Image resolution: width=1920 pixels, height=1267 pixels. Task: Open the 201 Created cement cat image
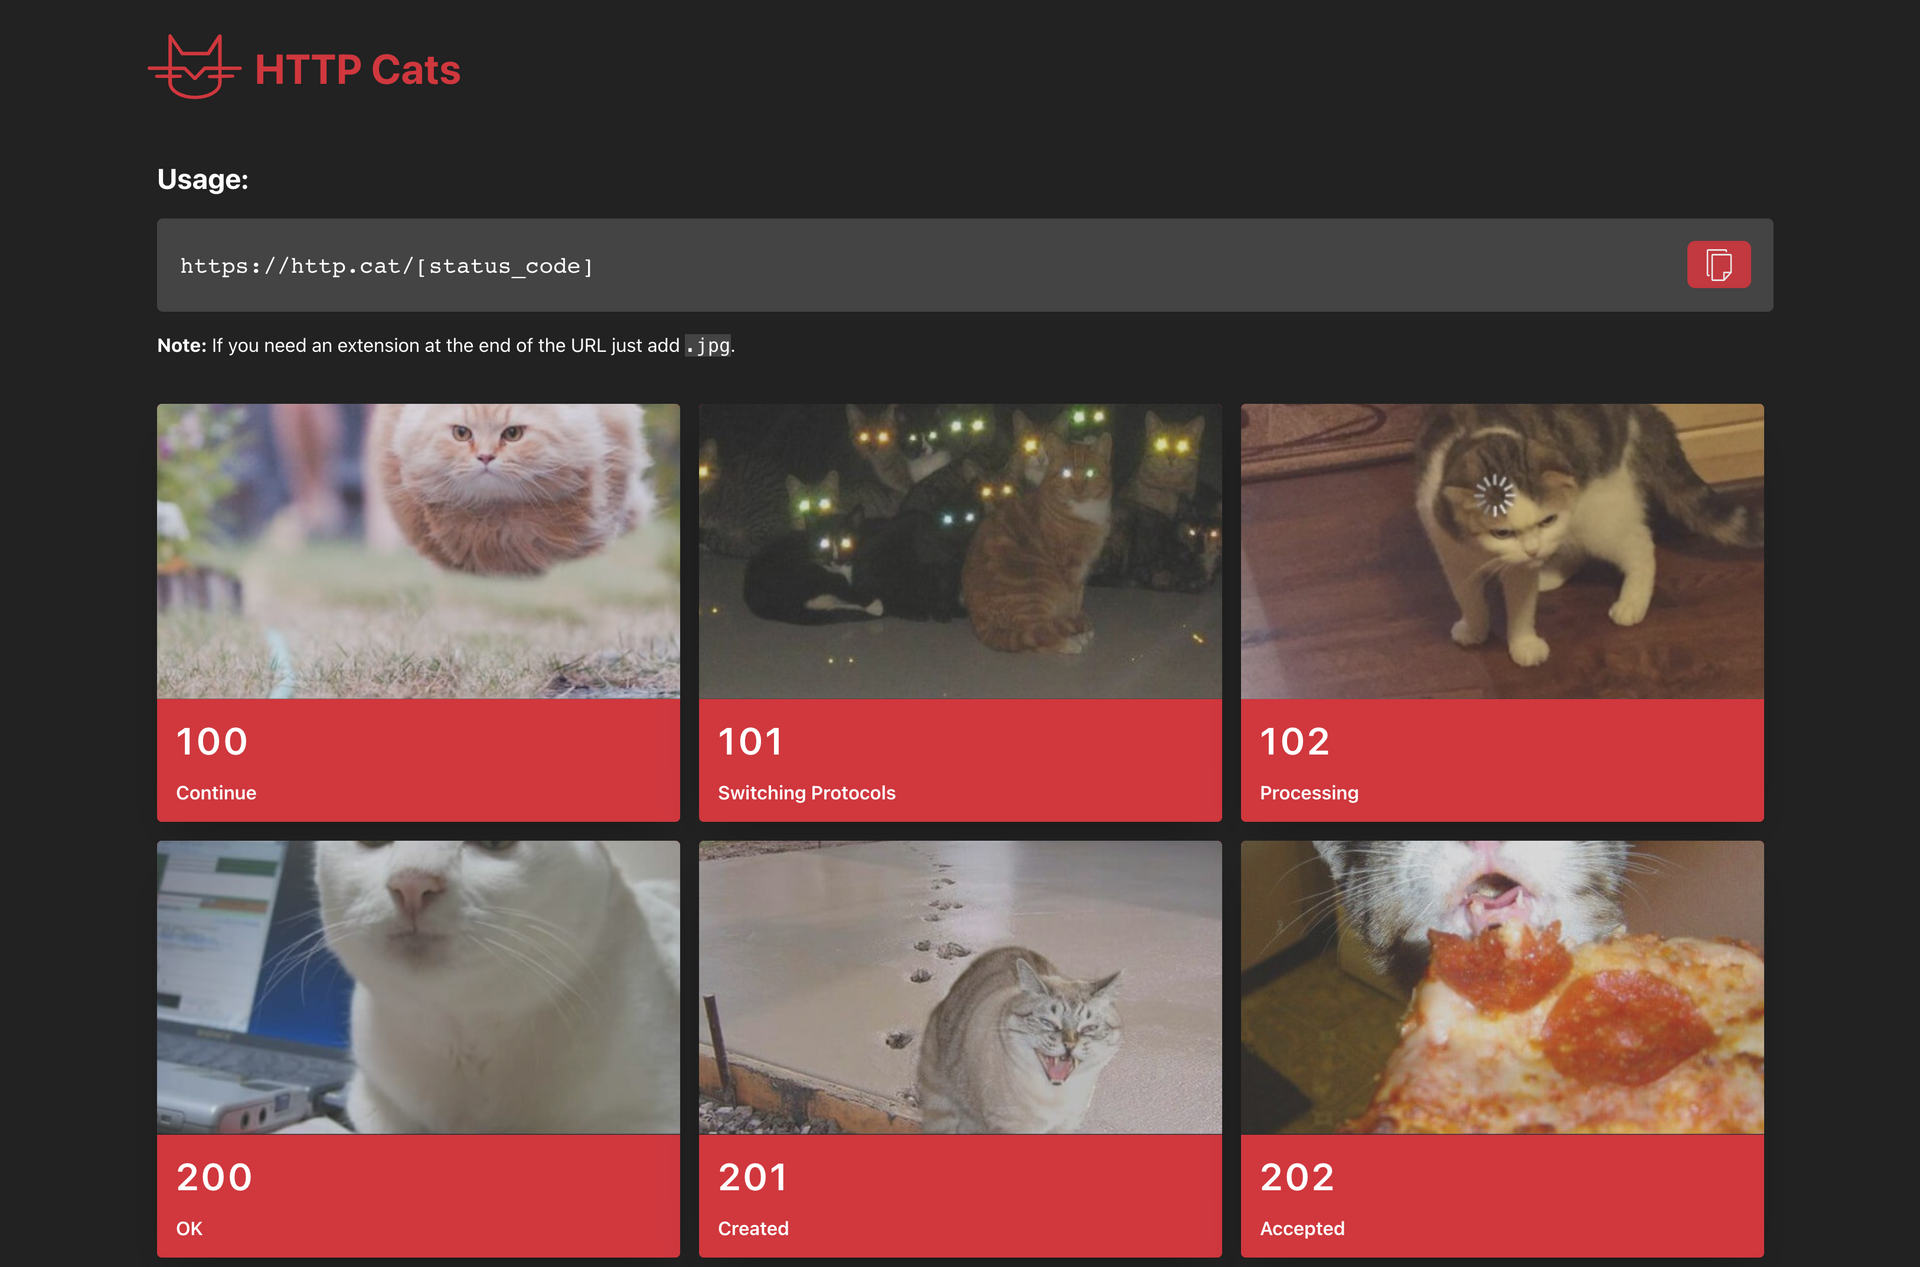(x=960, y=987)
